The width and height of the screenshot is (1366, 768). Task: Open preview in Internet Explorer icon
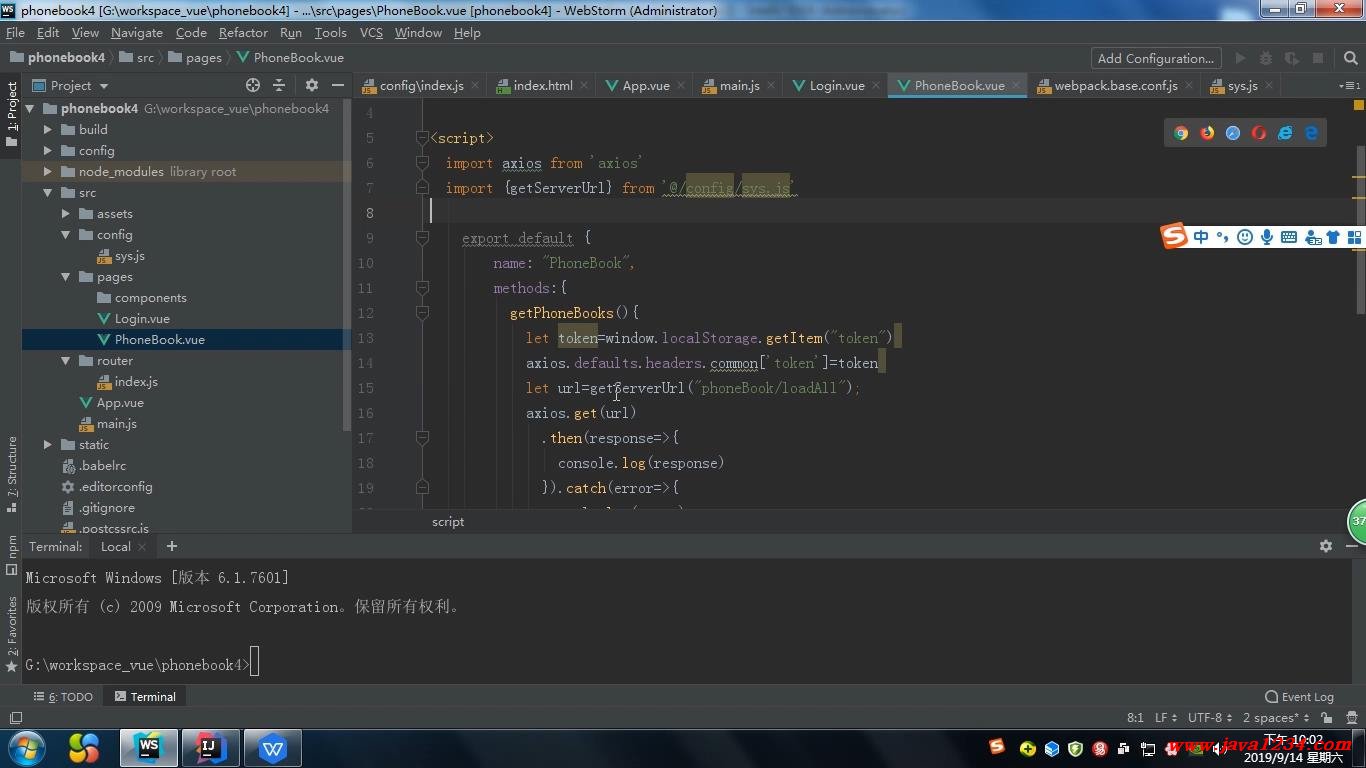click(x=1285, y=133)
